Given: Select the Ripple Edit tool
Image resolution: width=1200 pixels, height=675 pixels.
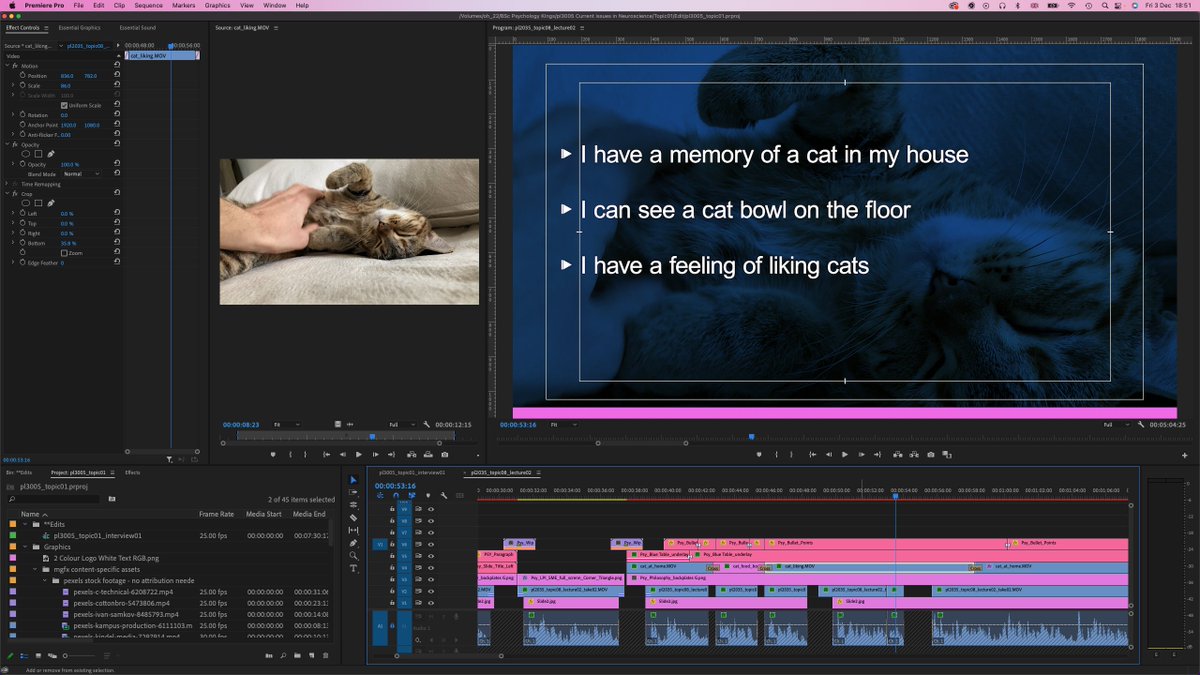Looking at the screenshot, I should [353, 505].
